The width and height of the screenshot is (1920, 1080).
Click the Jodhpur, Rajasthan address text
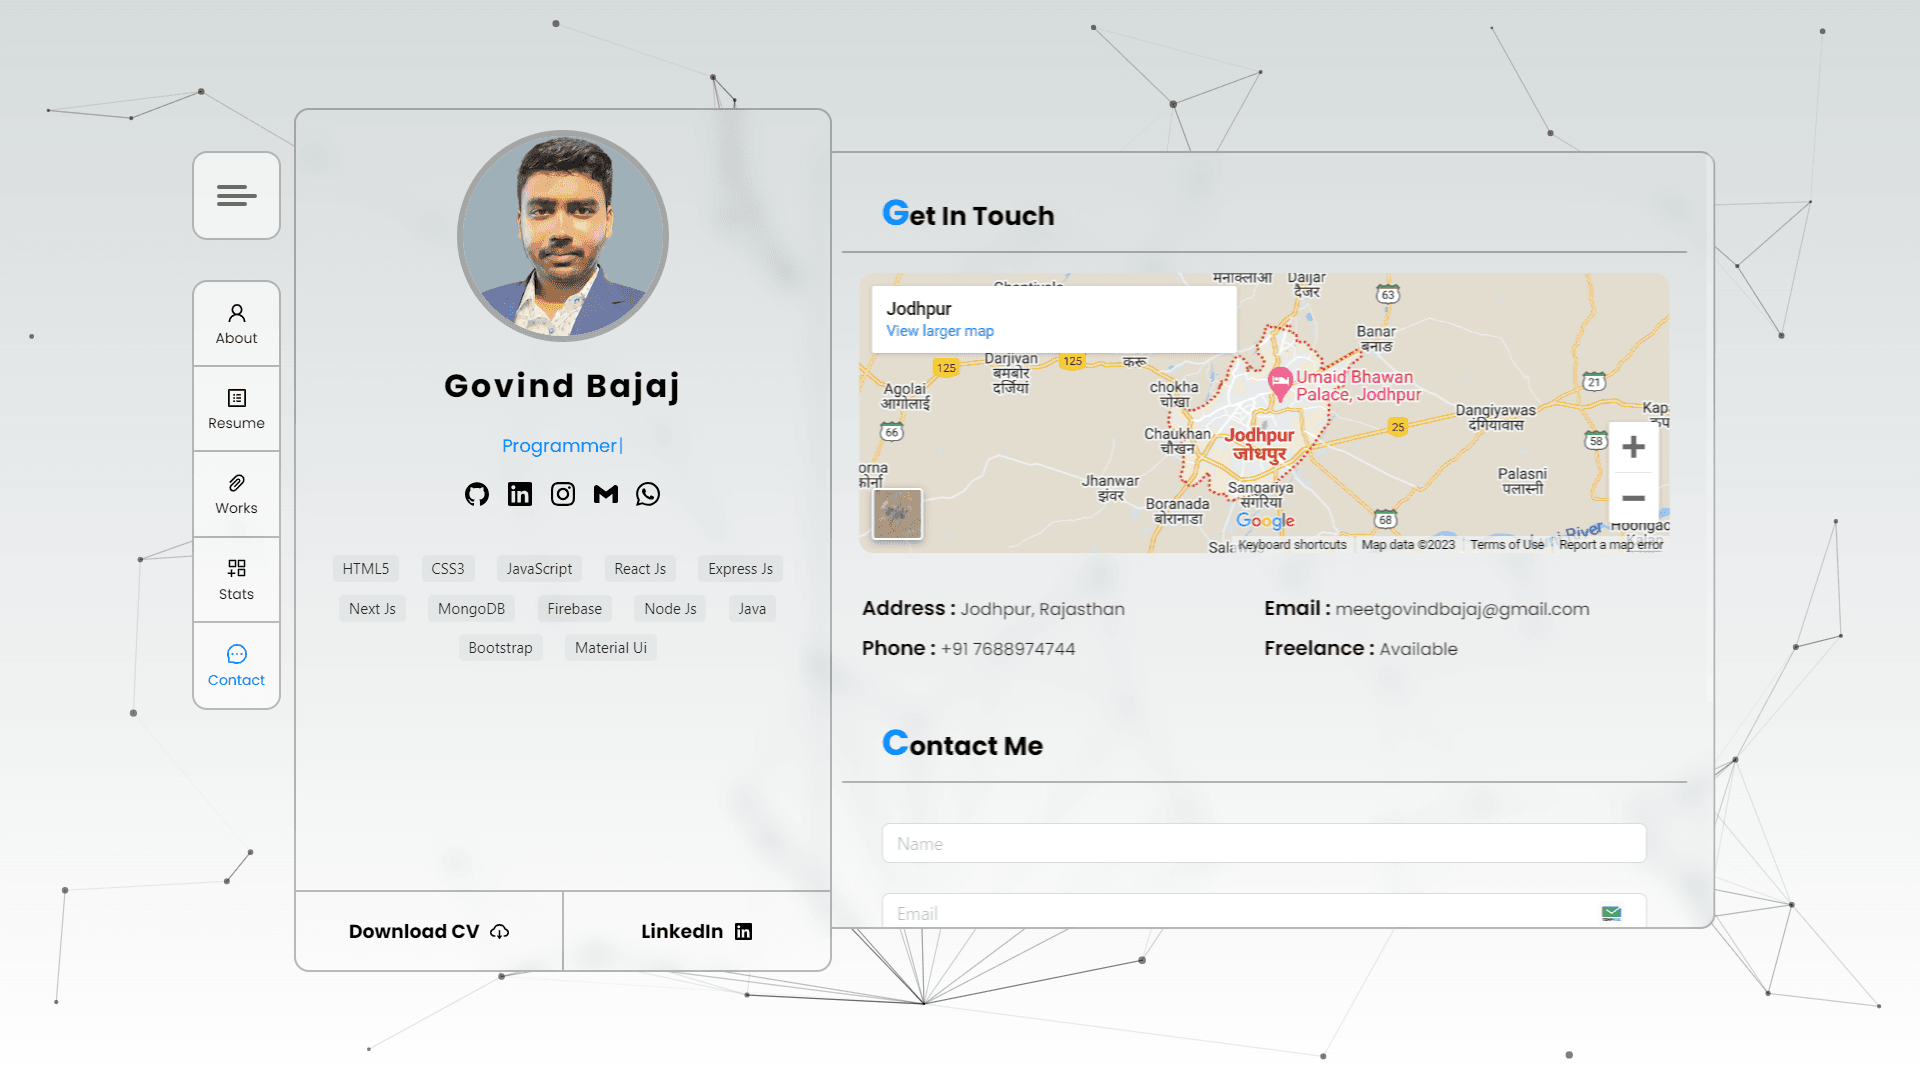[x=1043, y=609]
